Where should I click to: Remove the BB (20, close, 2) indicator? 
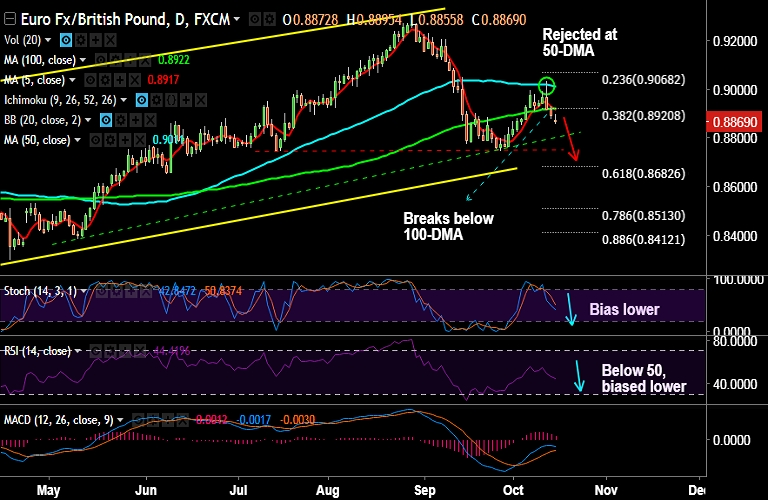coord(150,120)
